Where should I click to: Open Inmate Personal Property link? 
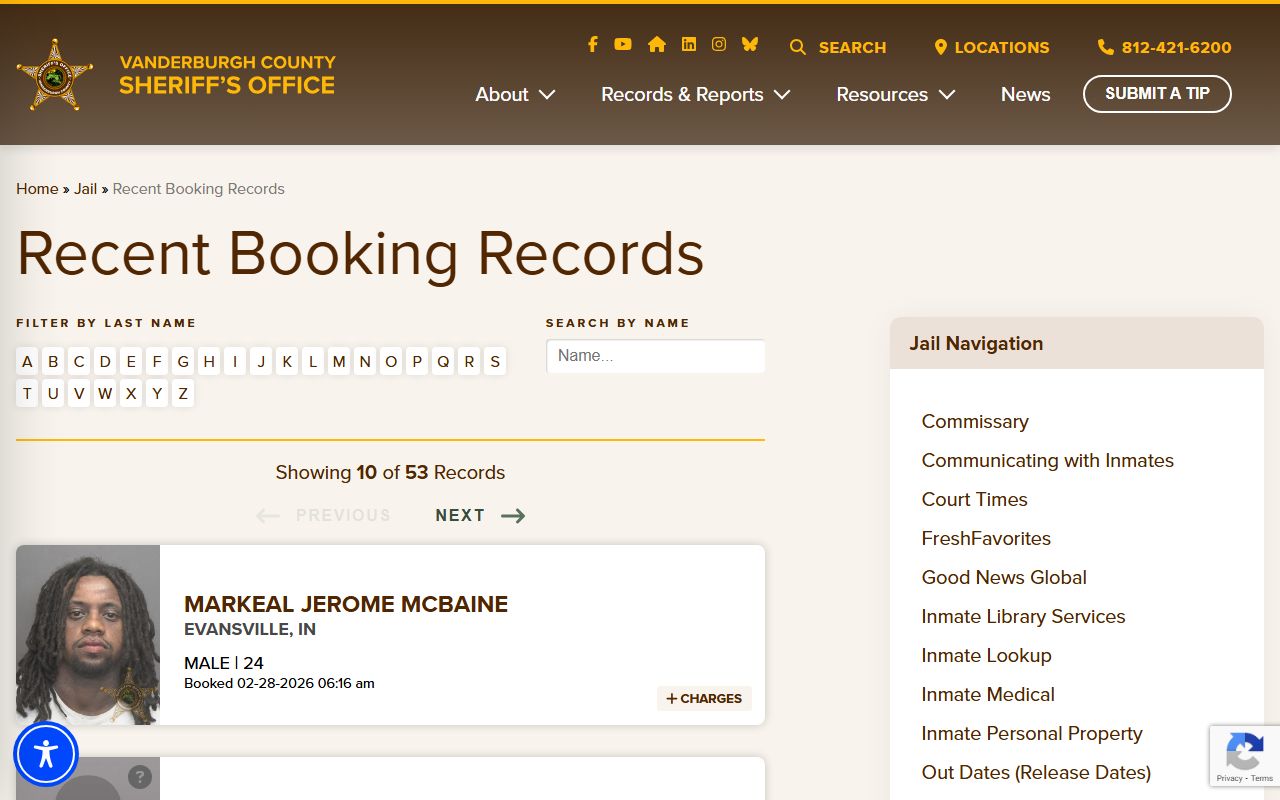1032,734
